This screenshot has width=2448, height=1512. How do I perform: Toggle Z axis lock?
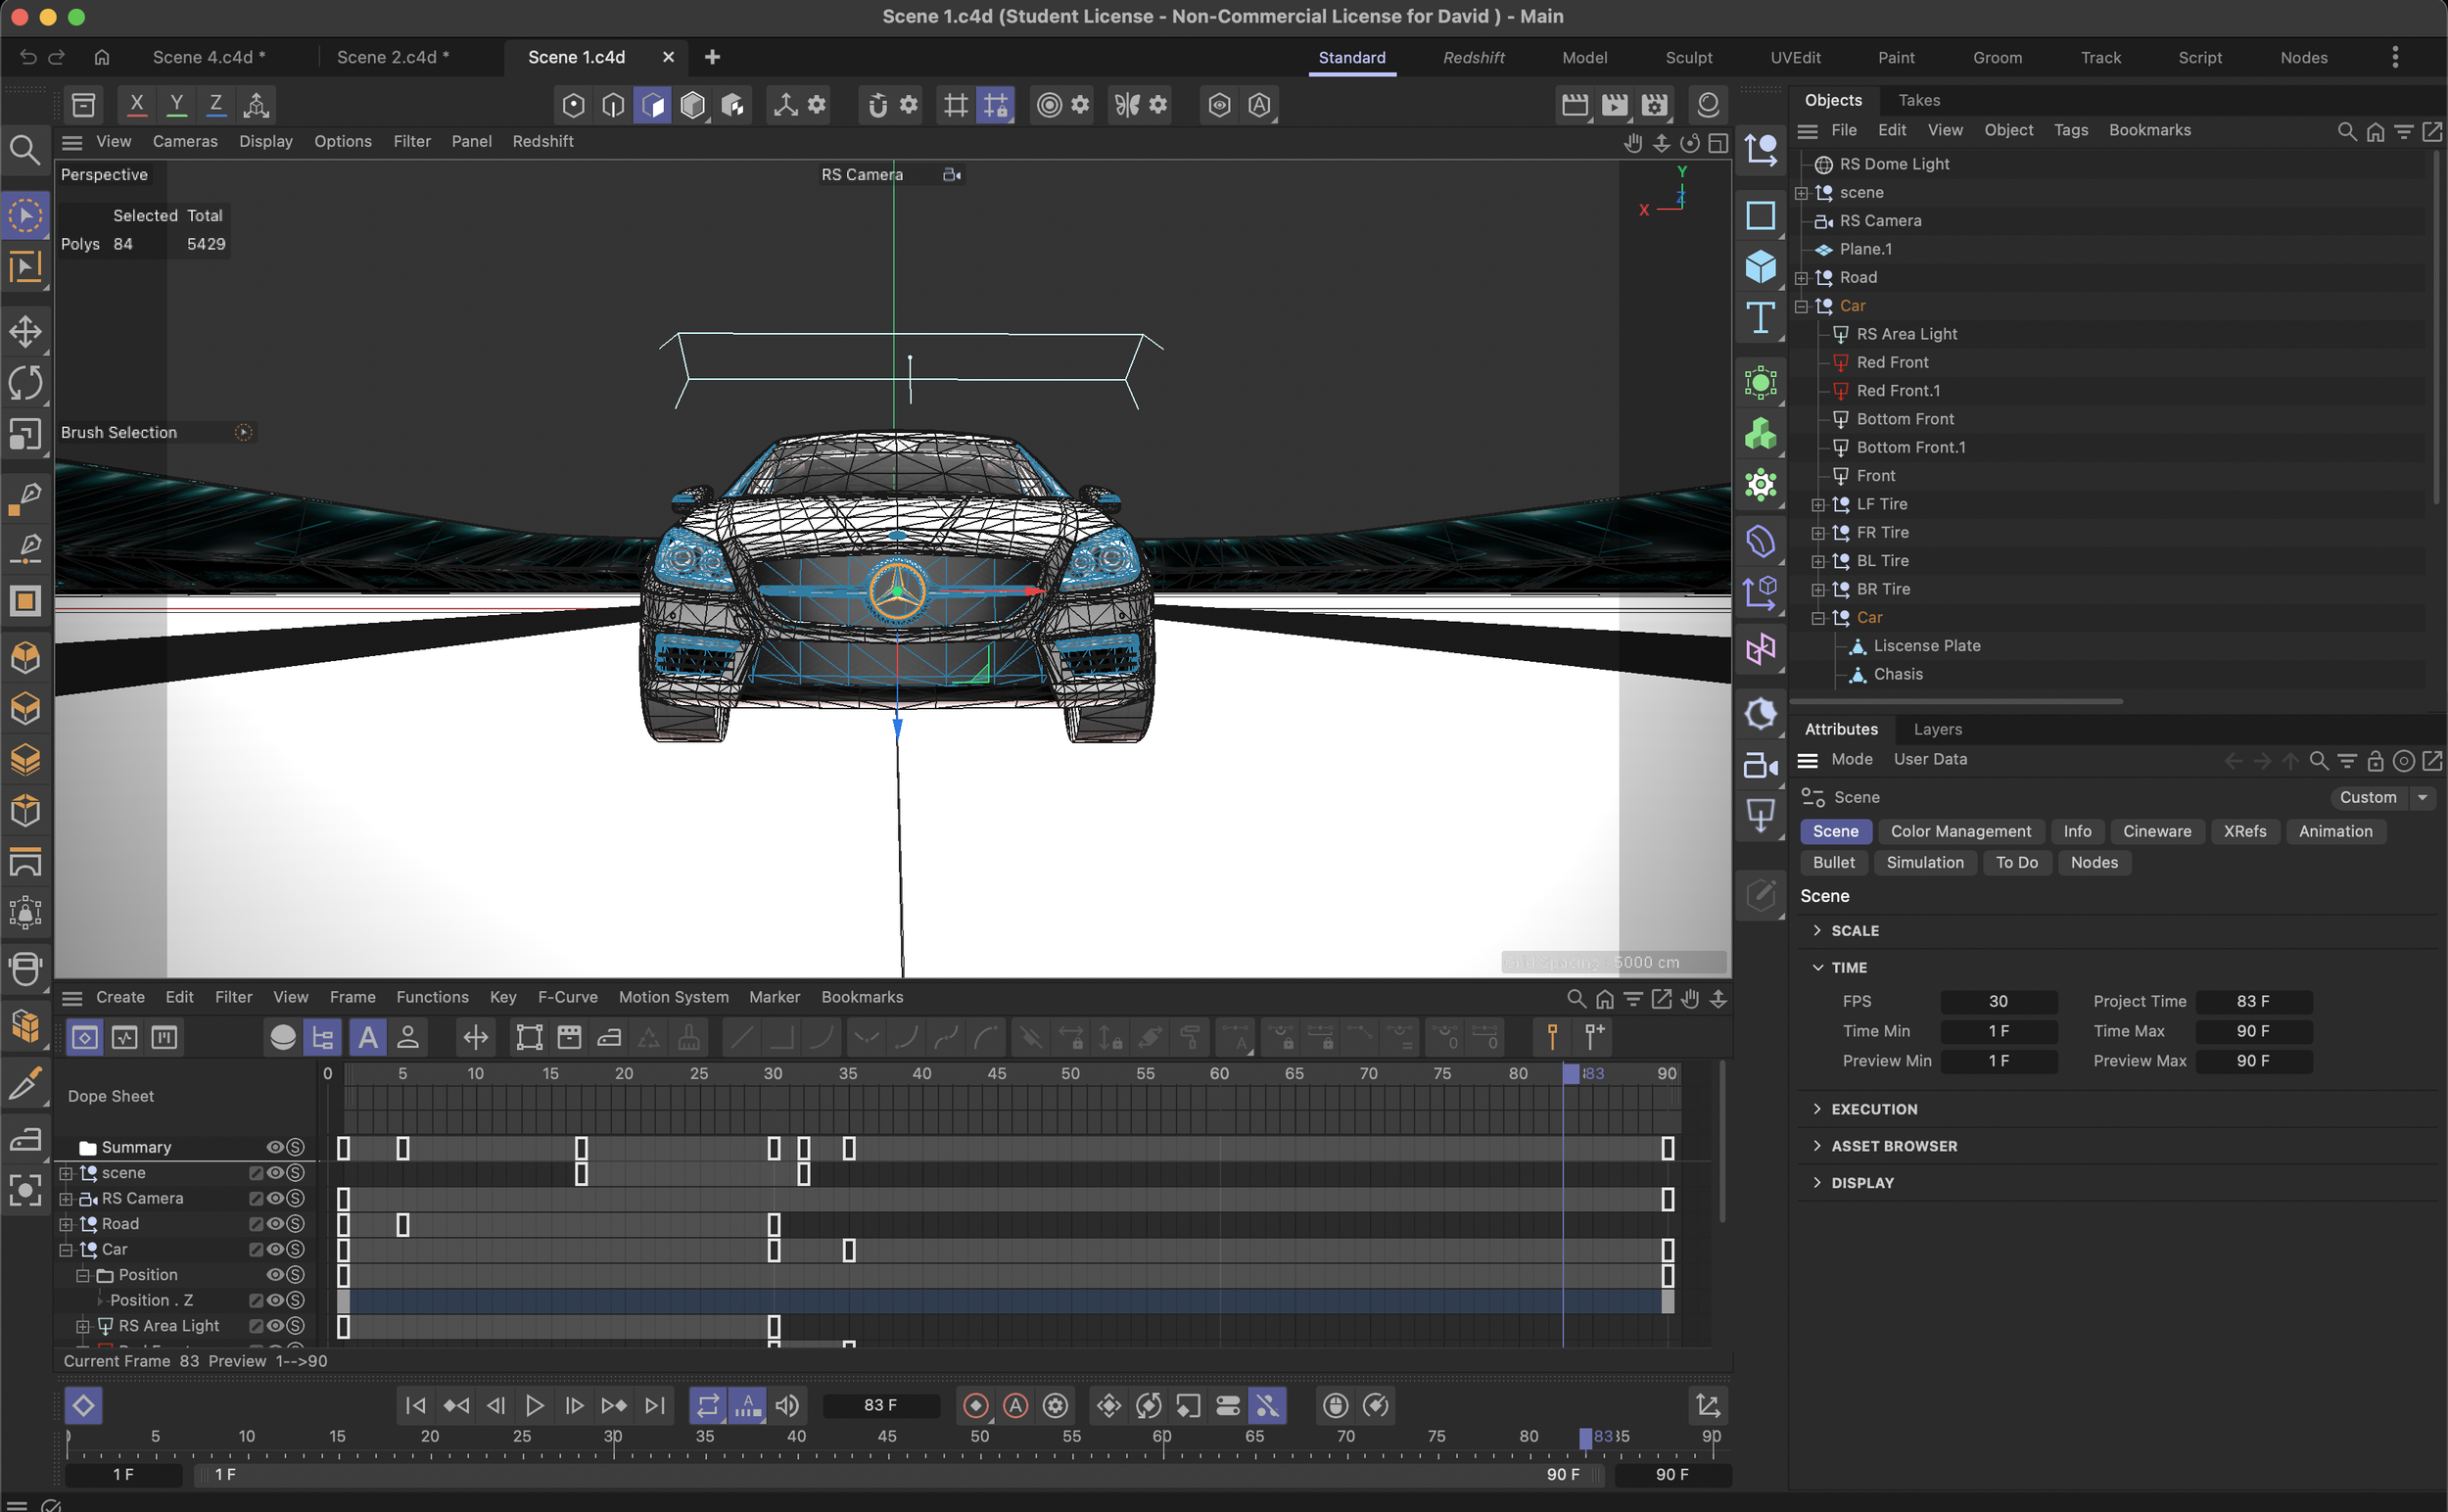coord(215,104)
